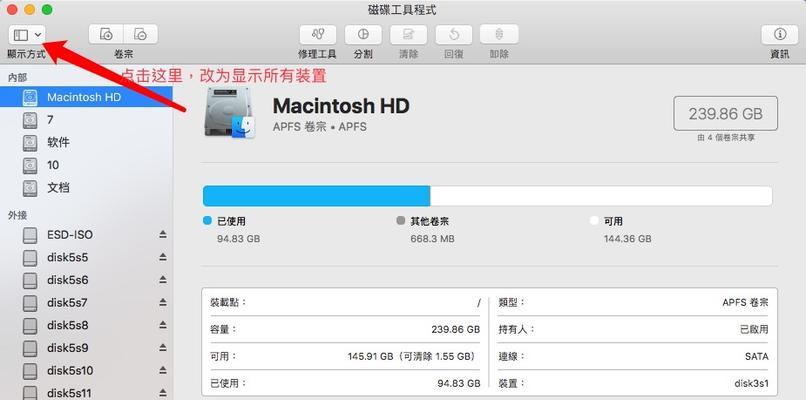Click the '145.91 GB (可清除 1.55 GB)' value

tap(412, 356)
